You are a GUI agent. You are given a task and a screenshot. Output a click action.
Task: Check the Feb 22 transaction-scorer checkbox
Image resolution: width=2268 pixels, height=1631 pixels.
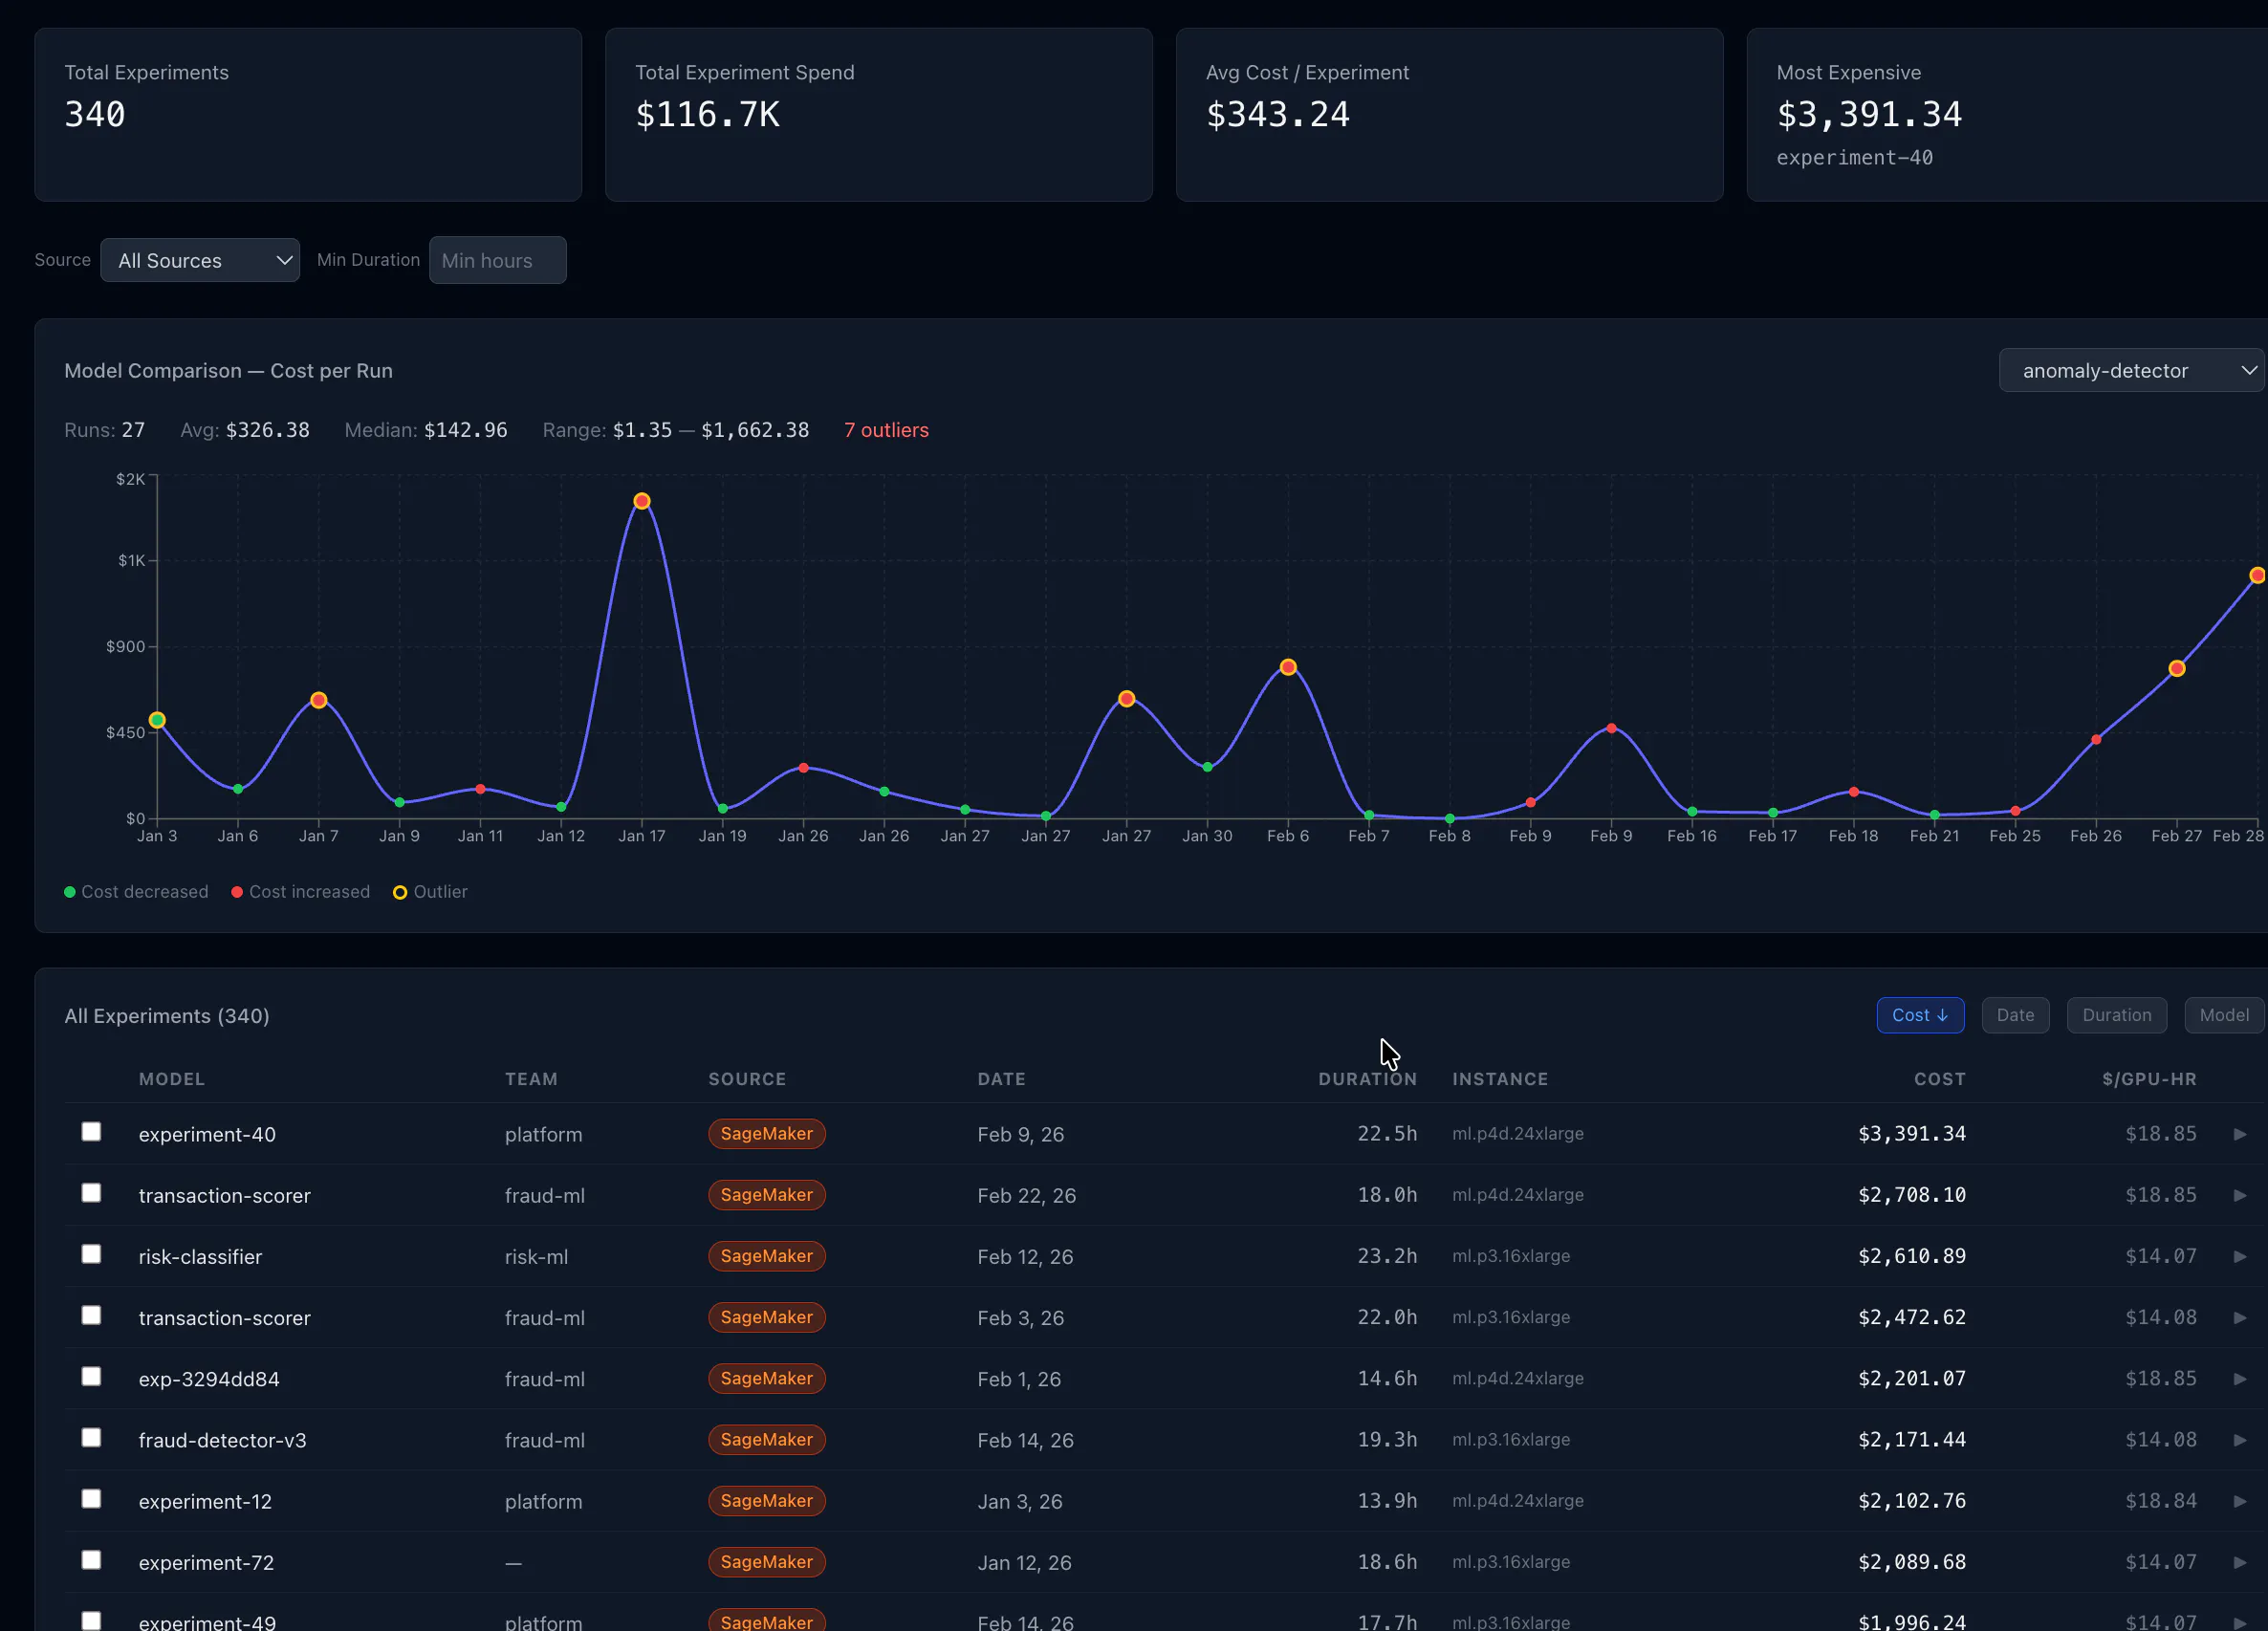click(91, 1192)
